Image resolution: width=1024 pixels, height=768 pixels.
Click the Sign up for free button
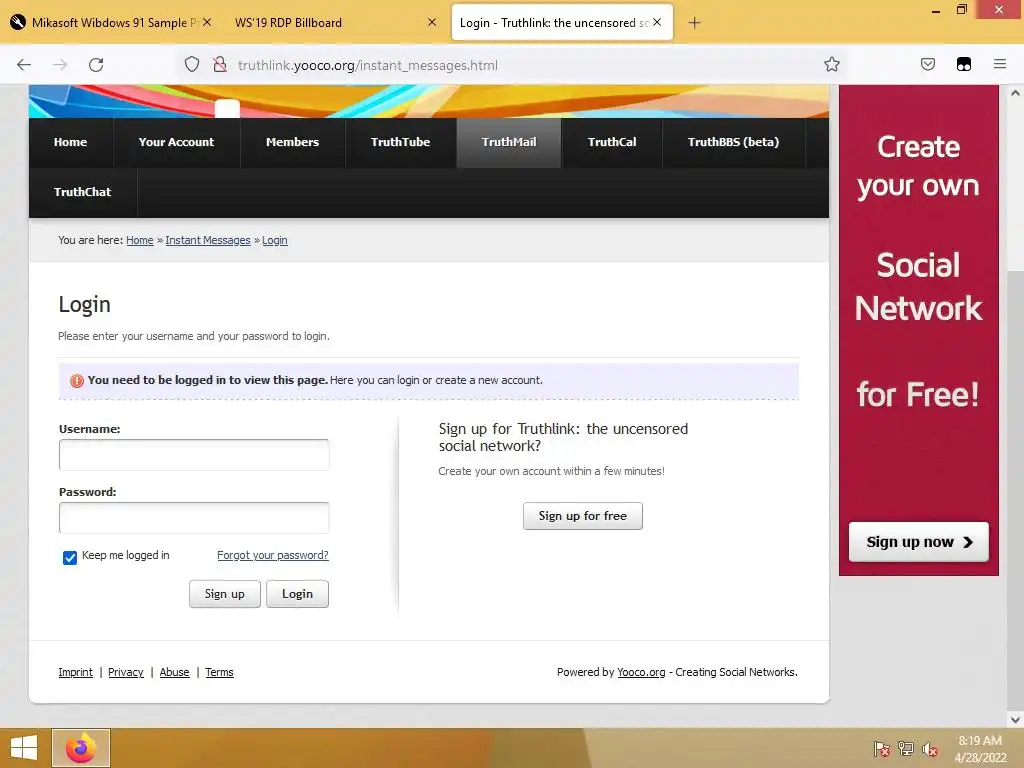tap(583, 516)
